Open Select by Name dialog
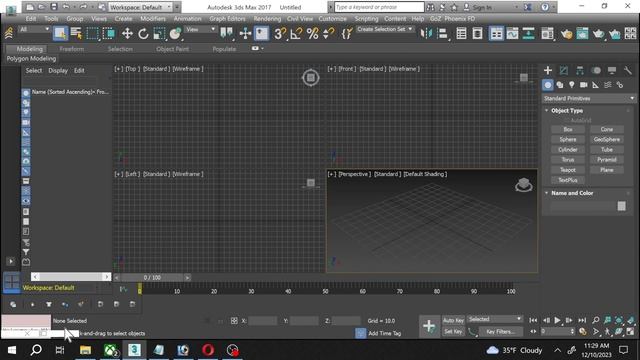Viewport: 640px width, 360px height. (x=76, y=33)
